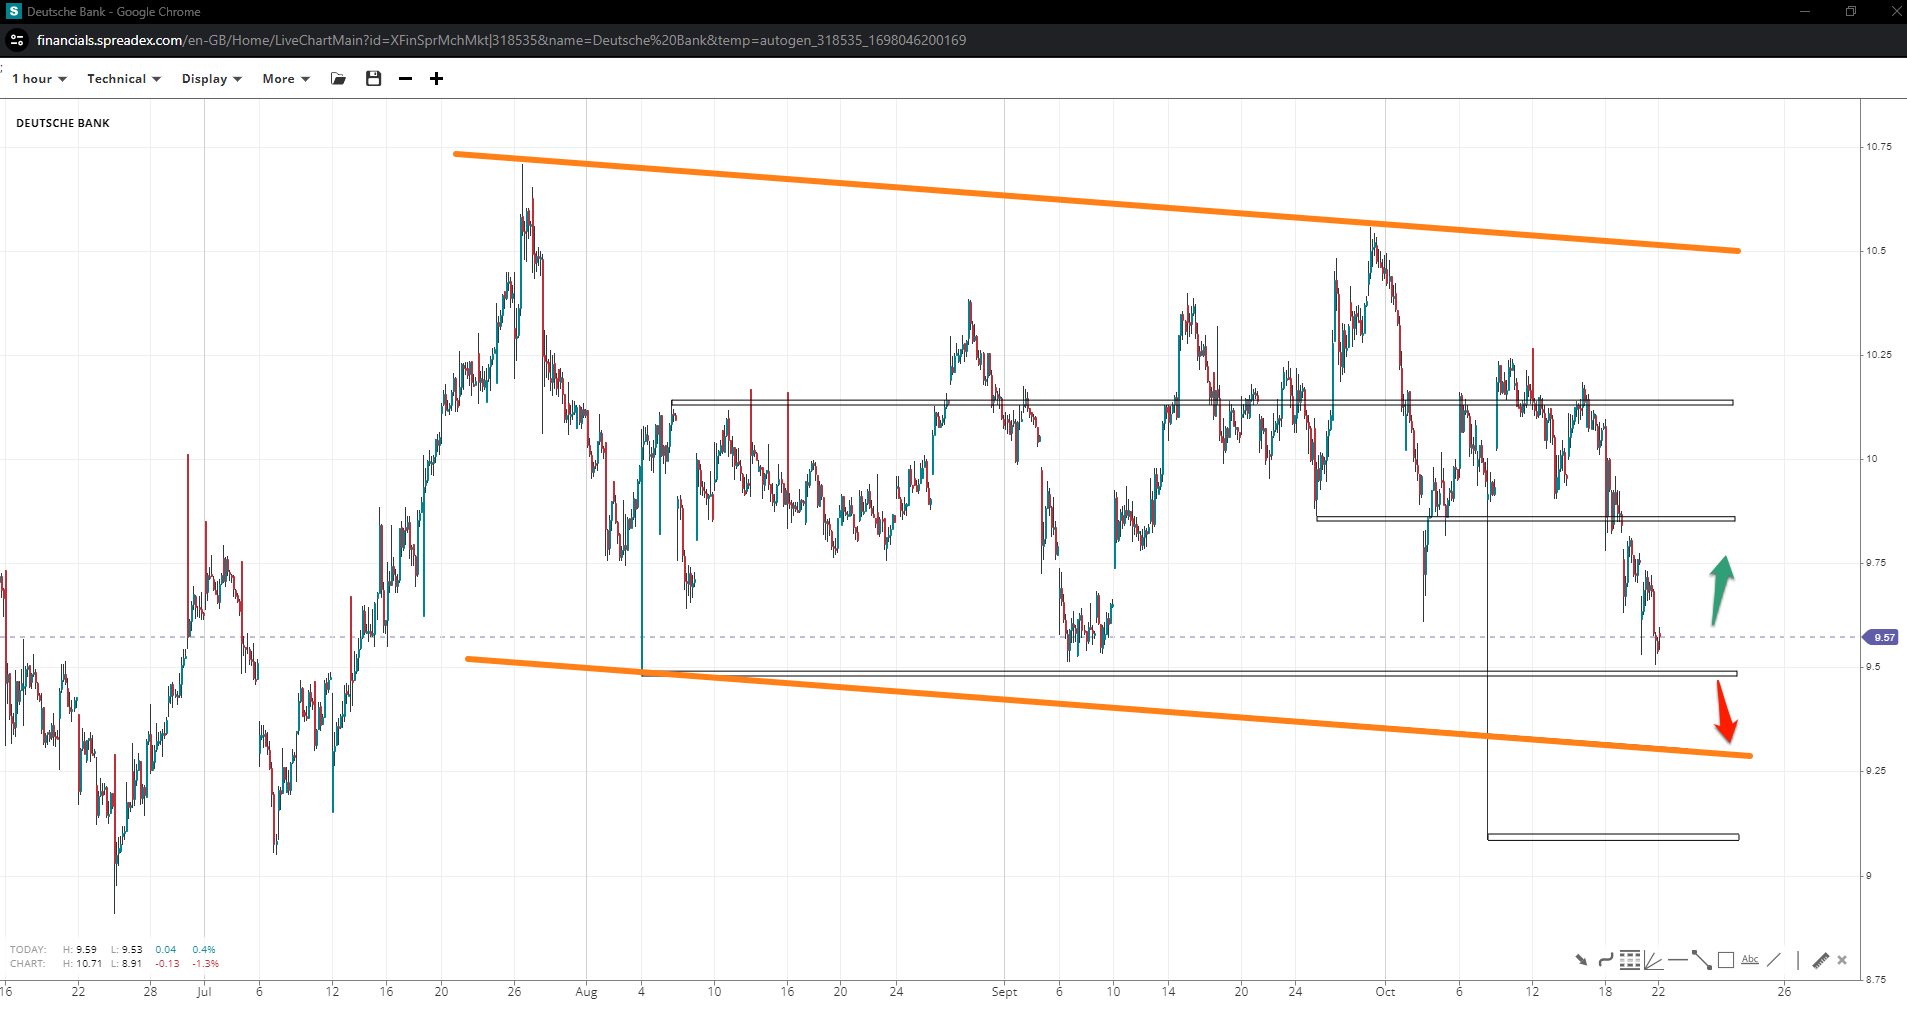Expand the Technical indicators dropdown
Viewport: 1907px width, 1026px height.
123,79
